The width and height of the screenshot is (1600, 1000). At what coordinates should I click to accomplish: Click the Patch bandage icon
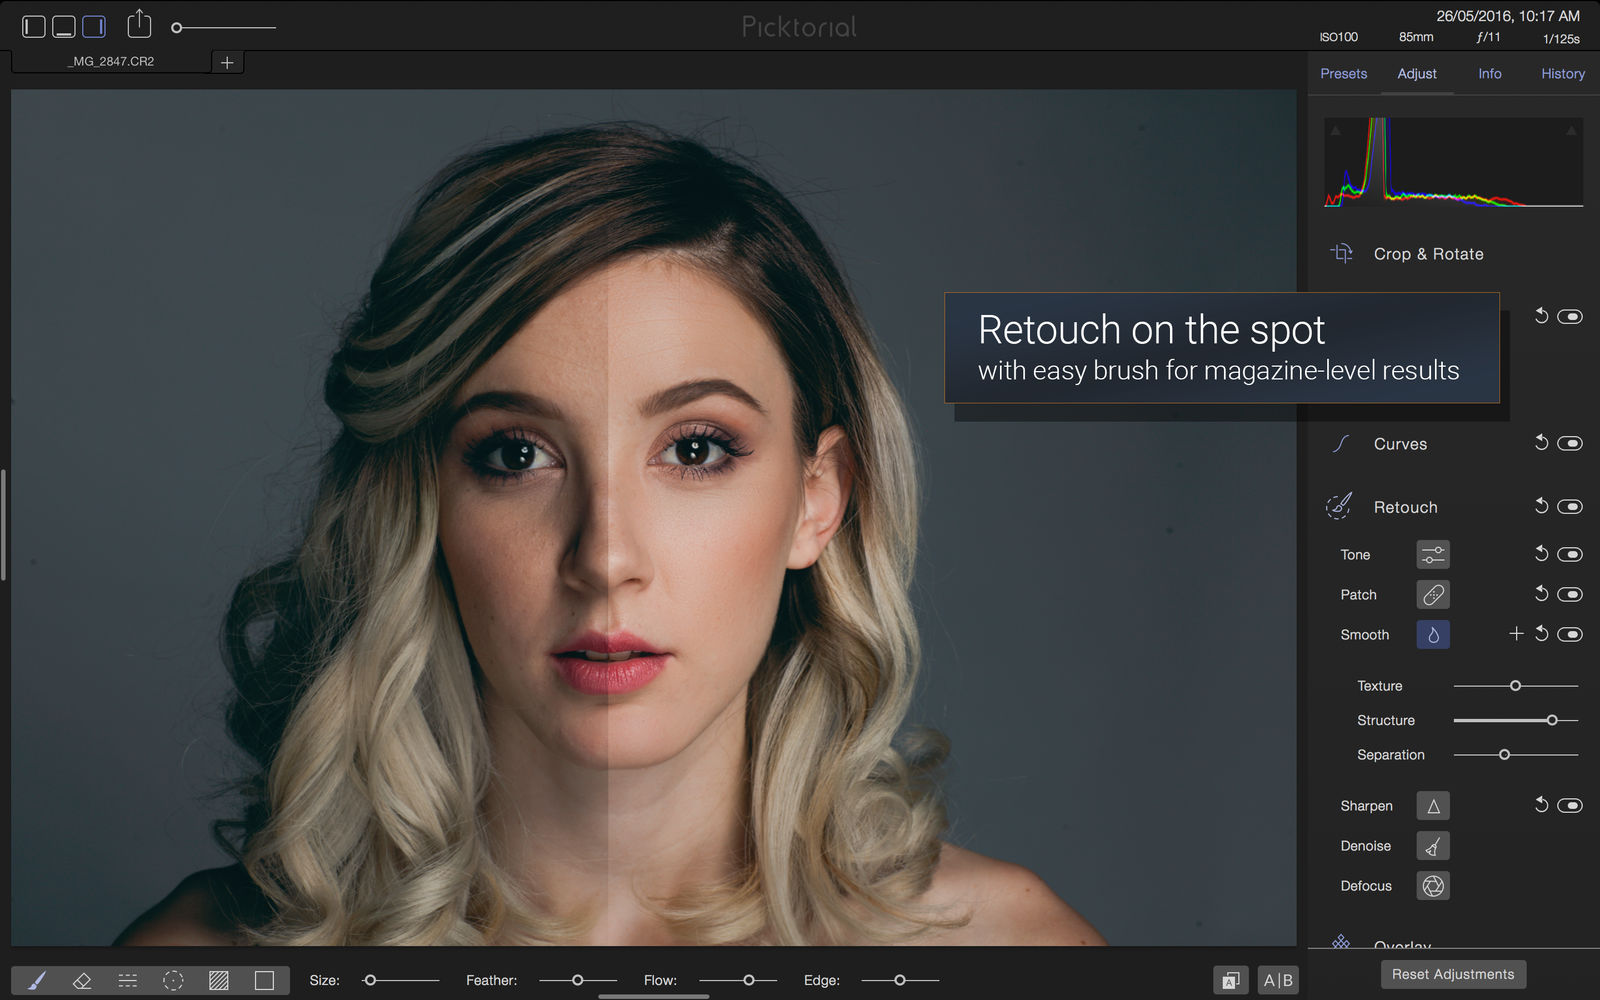[1433, 595]
